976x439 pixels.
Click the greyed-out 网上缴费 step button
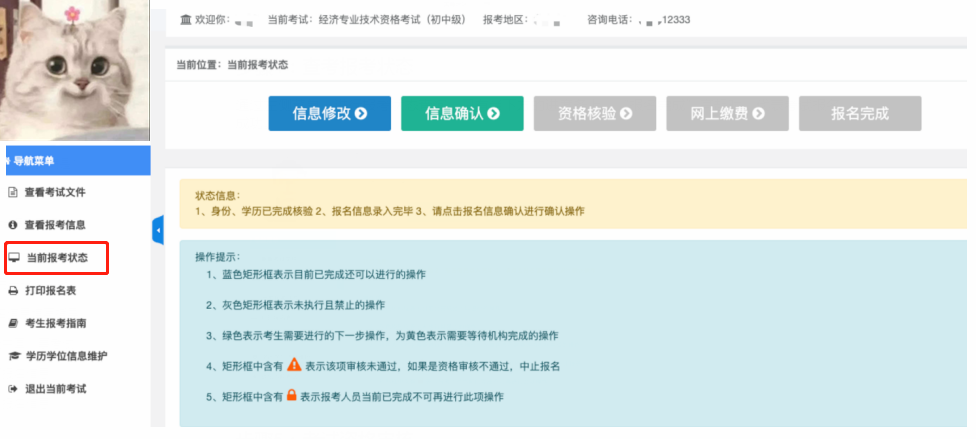point(727,114)
